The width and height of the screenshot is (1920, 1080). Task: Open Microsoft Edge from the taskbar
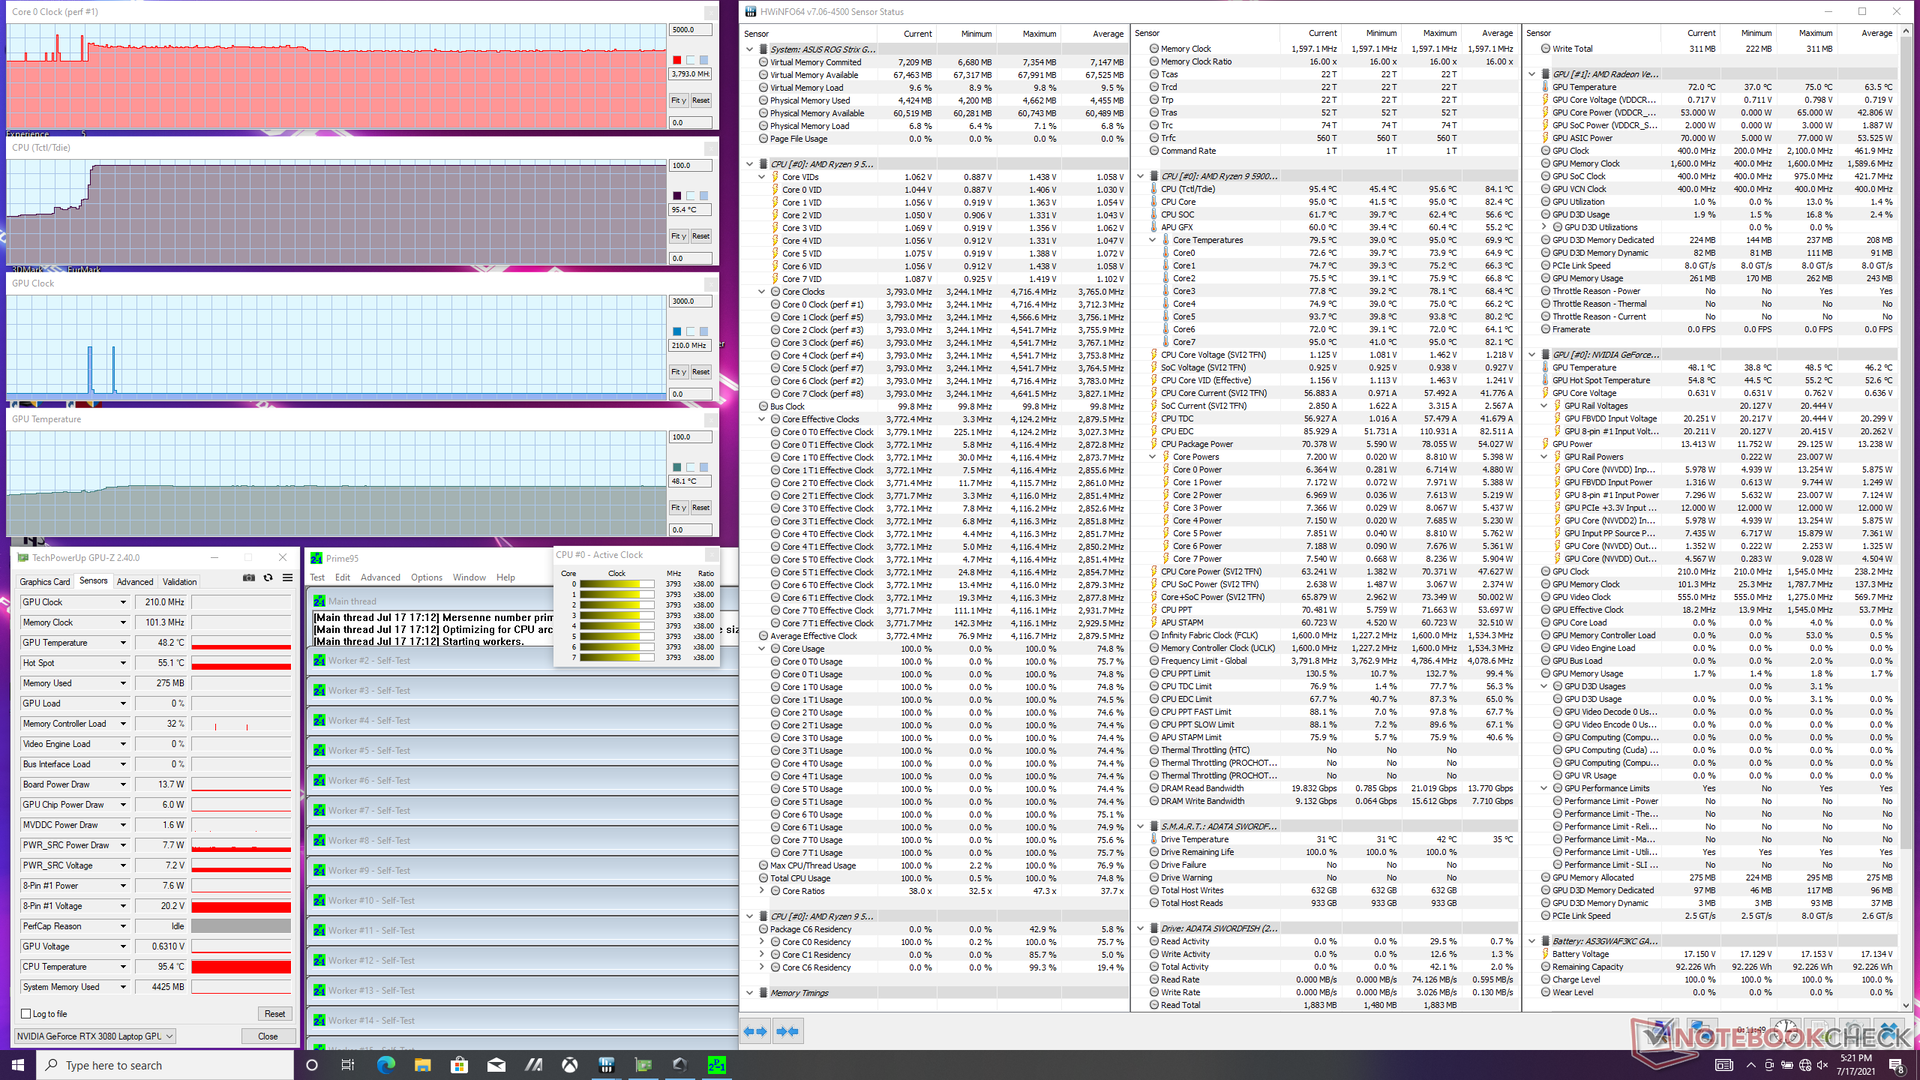coord(385,1065)
